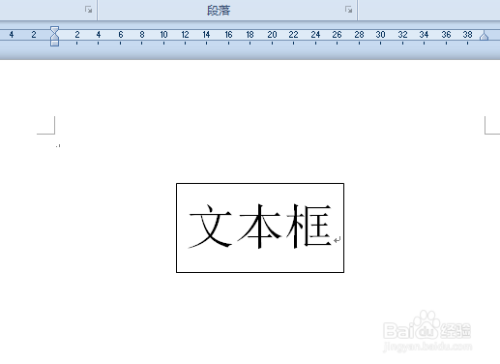Click the paragraph mark below the top-left margin corner
Screen dimensions: 500x364
tap(58, 145)
